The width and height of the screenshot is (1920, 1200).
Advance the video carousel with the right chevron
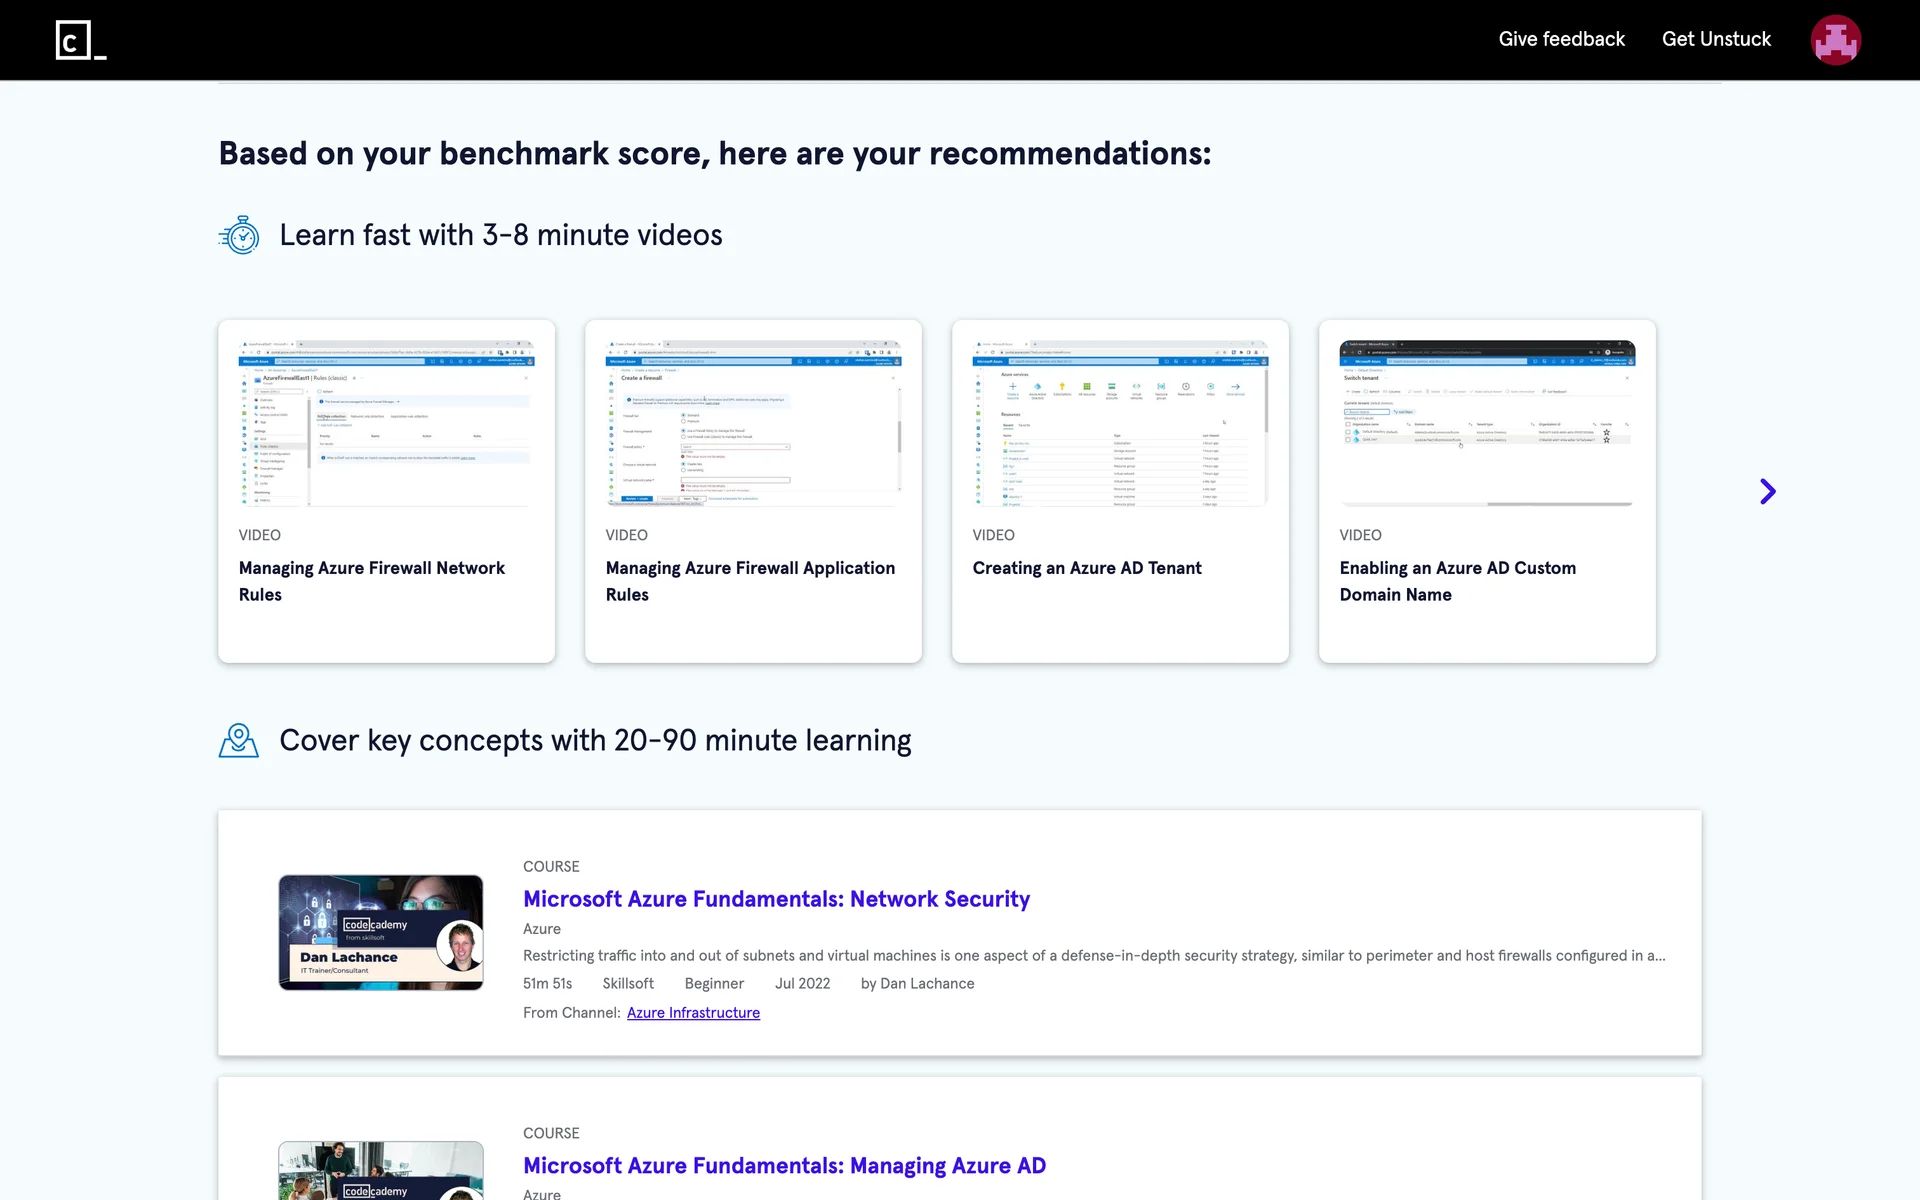pyautogui.click(x=1767, y=491)
